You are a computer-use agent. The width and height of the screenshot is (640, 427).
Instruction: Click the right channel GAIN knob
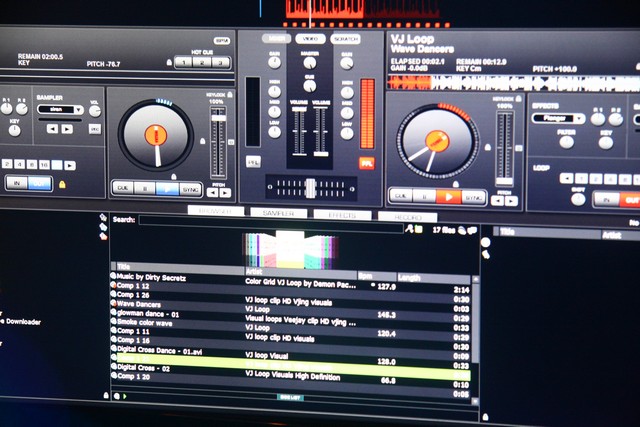(347, 63)
